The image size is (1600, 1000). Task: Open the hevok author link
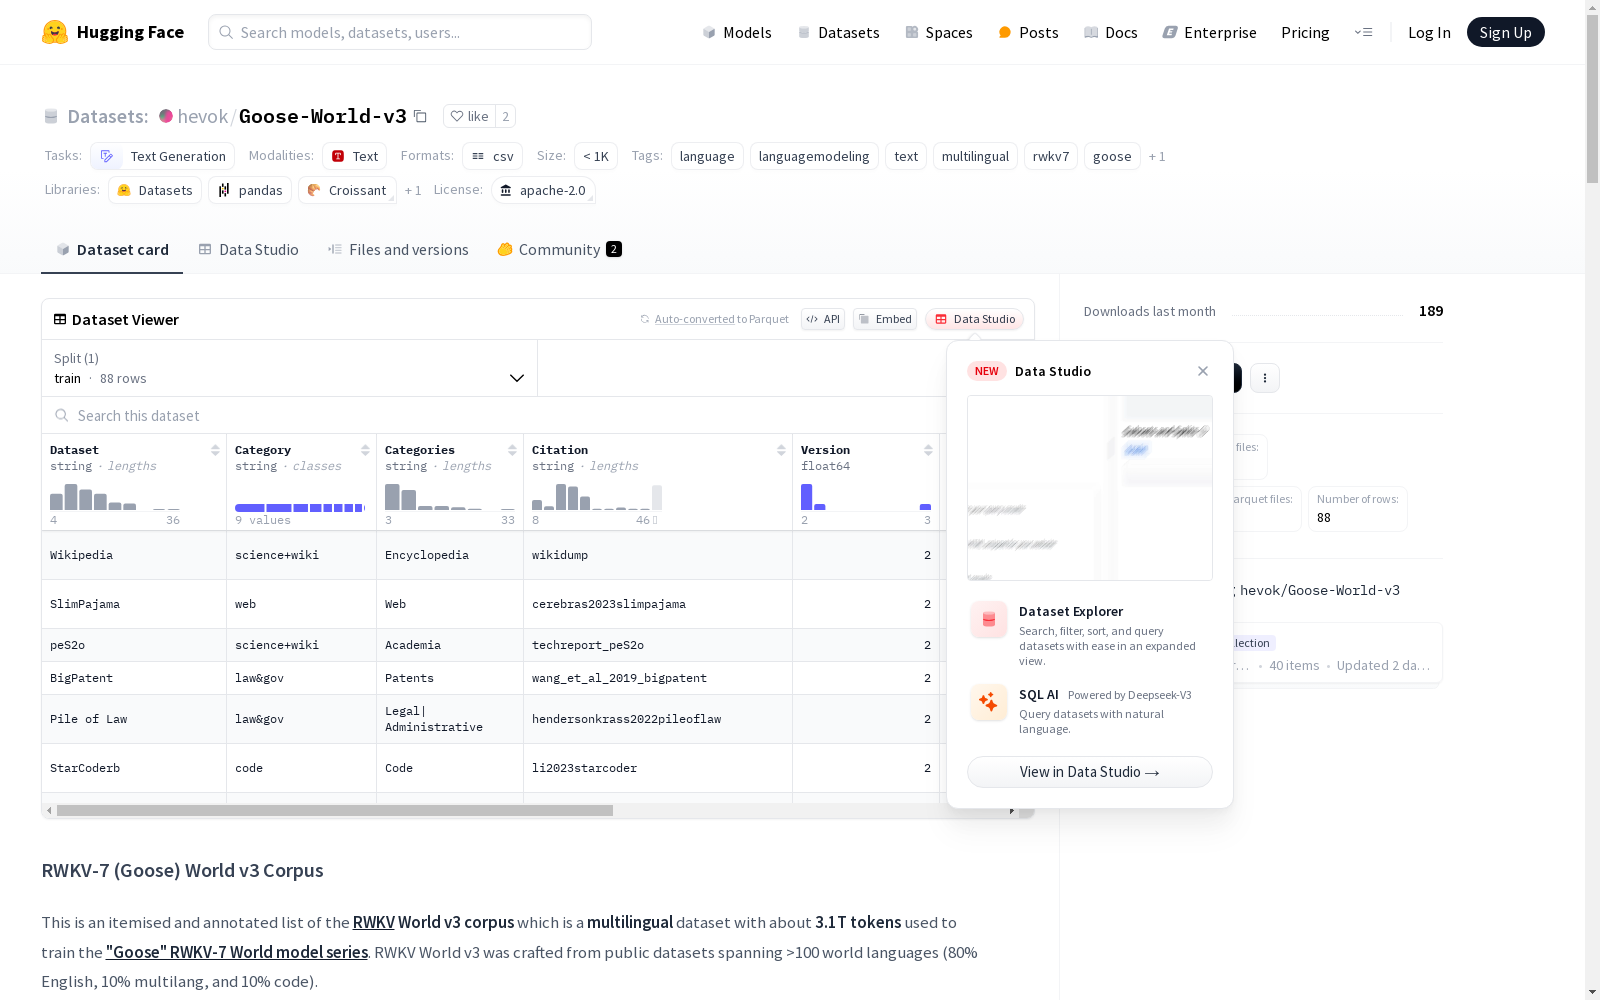point(203,116)
